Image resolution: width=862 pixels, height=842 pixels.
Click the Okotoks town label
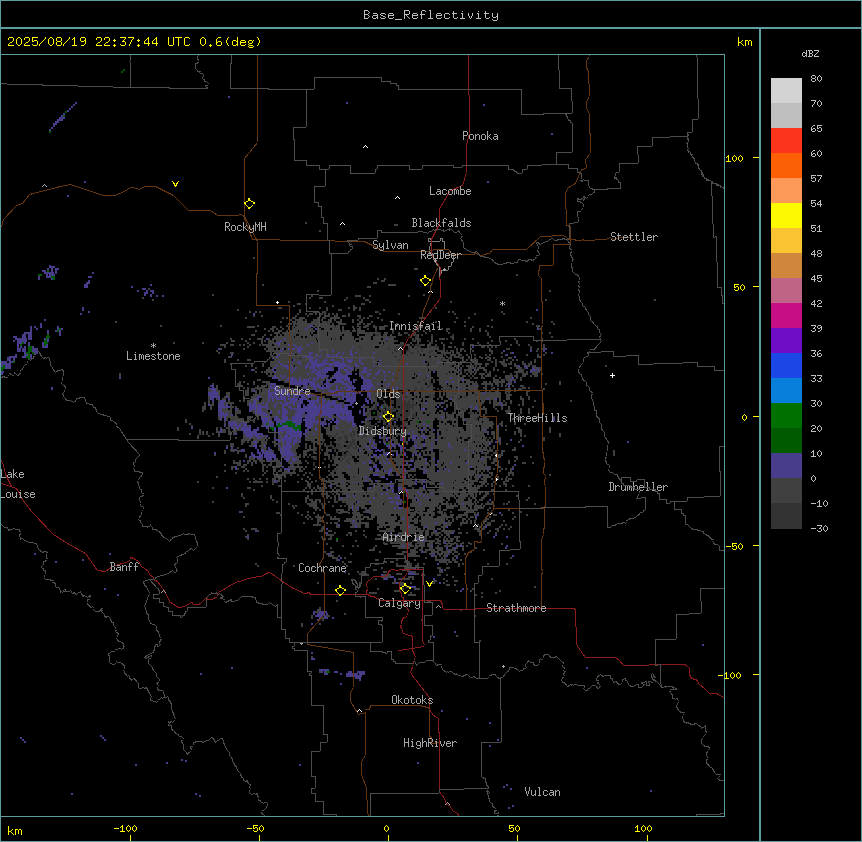point(412,700)
